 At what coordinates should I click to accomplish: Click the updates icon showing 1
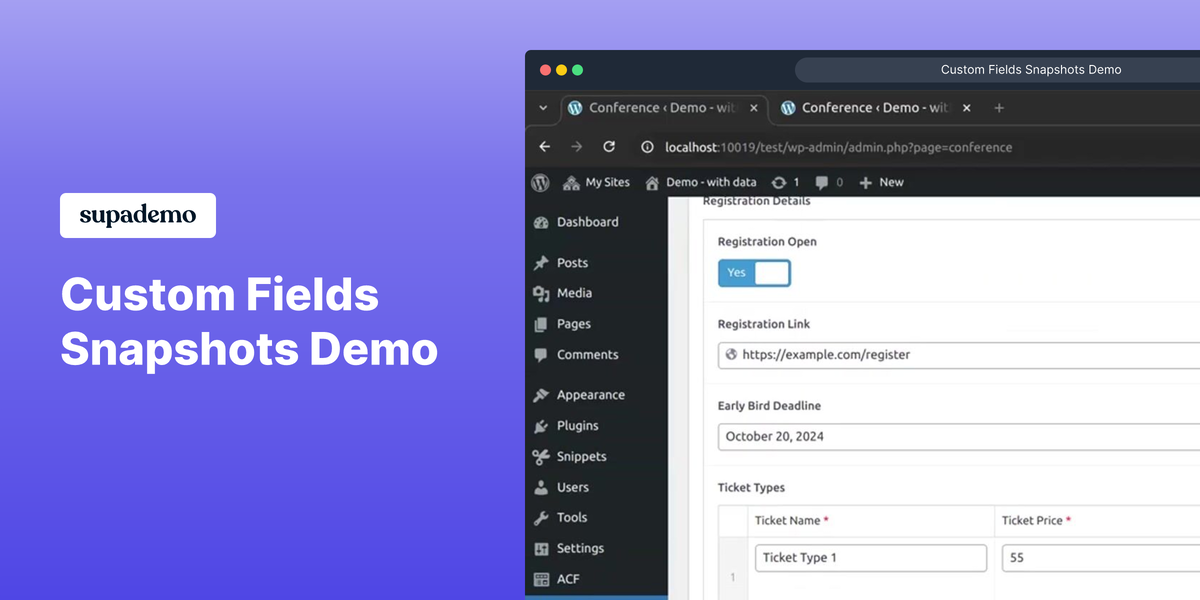tap(785, 182)
